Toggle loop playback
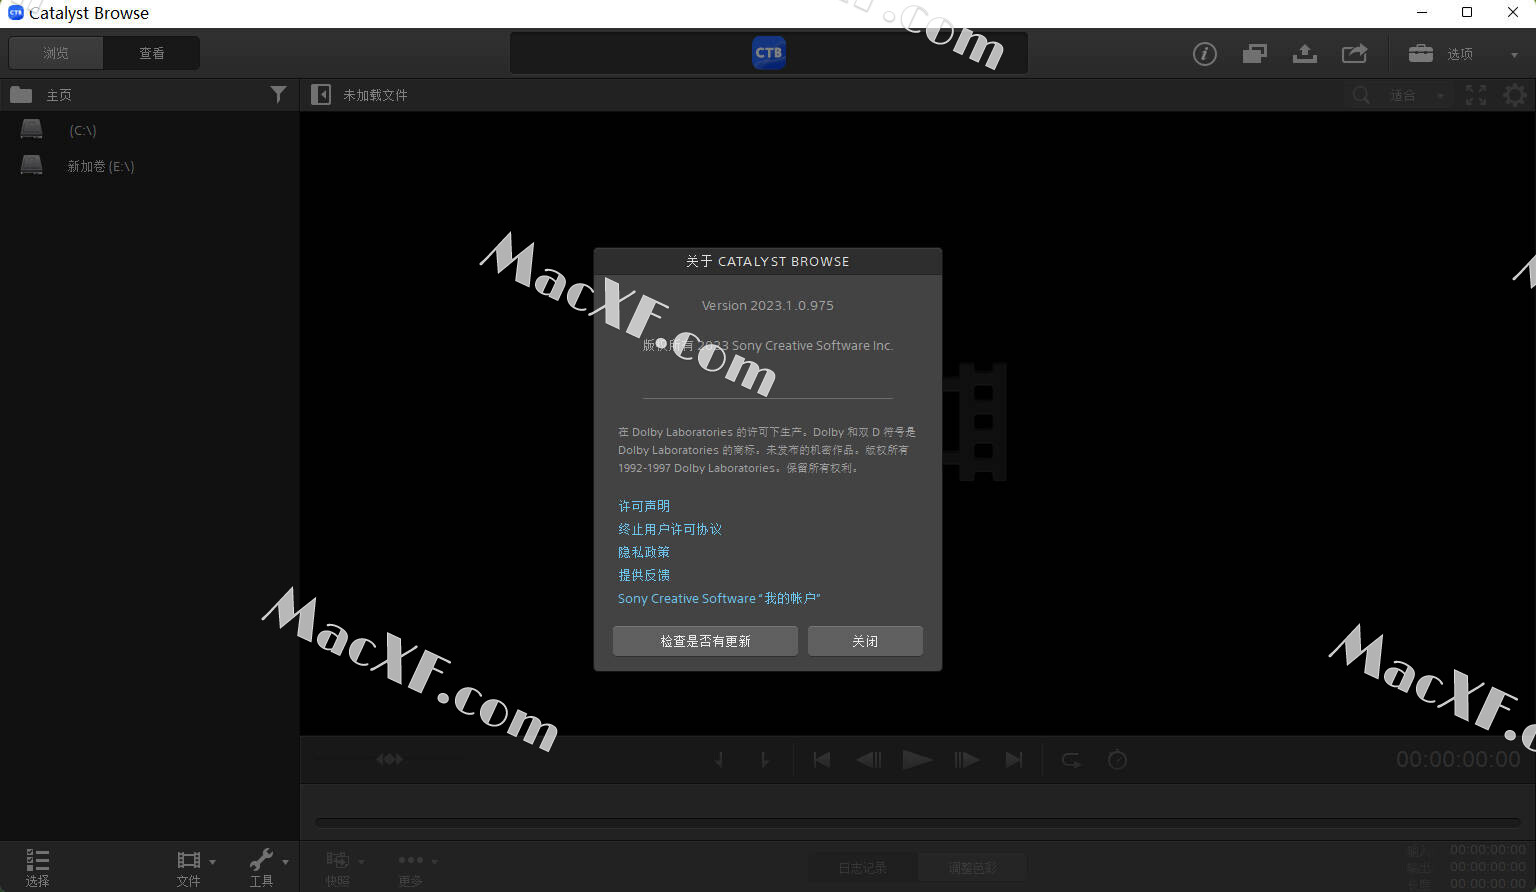 coord(1071,760)
